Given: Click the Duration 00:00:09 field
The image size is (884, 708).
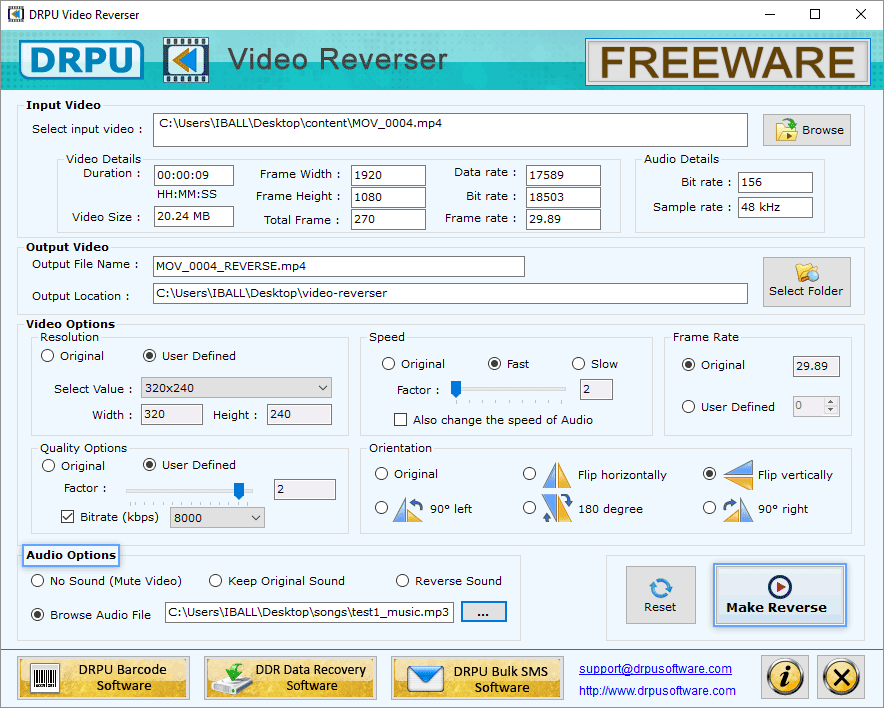Looking at the screenshot, I should pyautogui.click(x=194, y=175).
